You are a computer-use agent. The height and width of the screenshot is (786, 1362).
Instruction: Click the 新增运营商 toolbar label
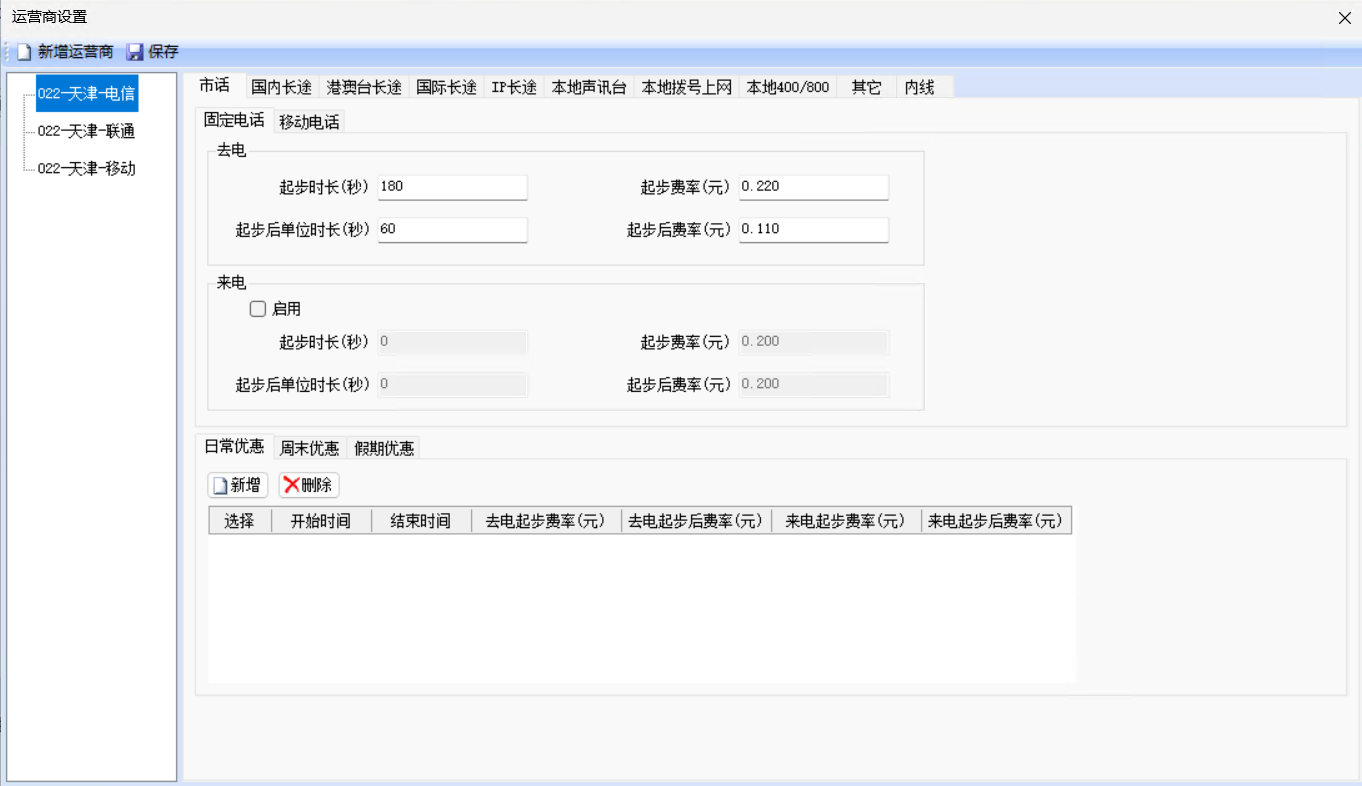click(76, 52)
